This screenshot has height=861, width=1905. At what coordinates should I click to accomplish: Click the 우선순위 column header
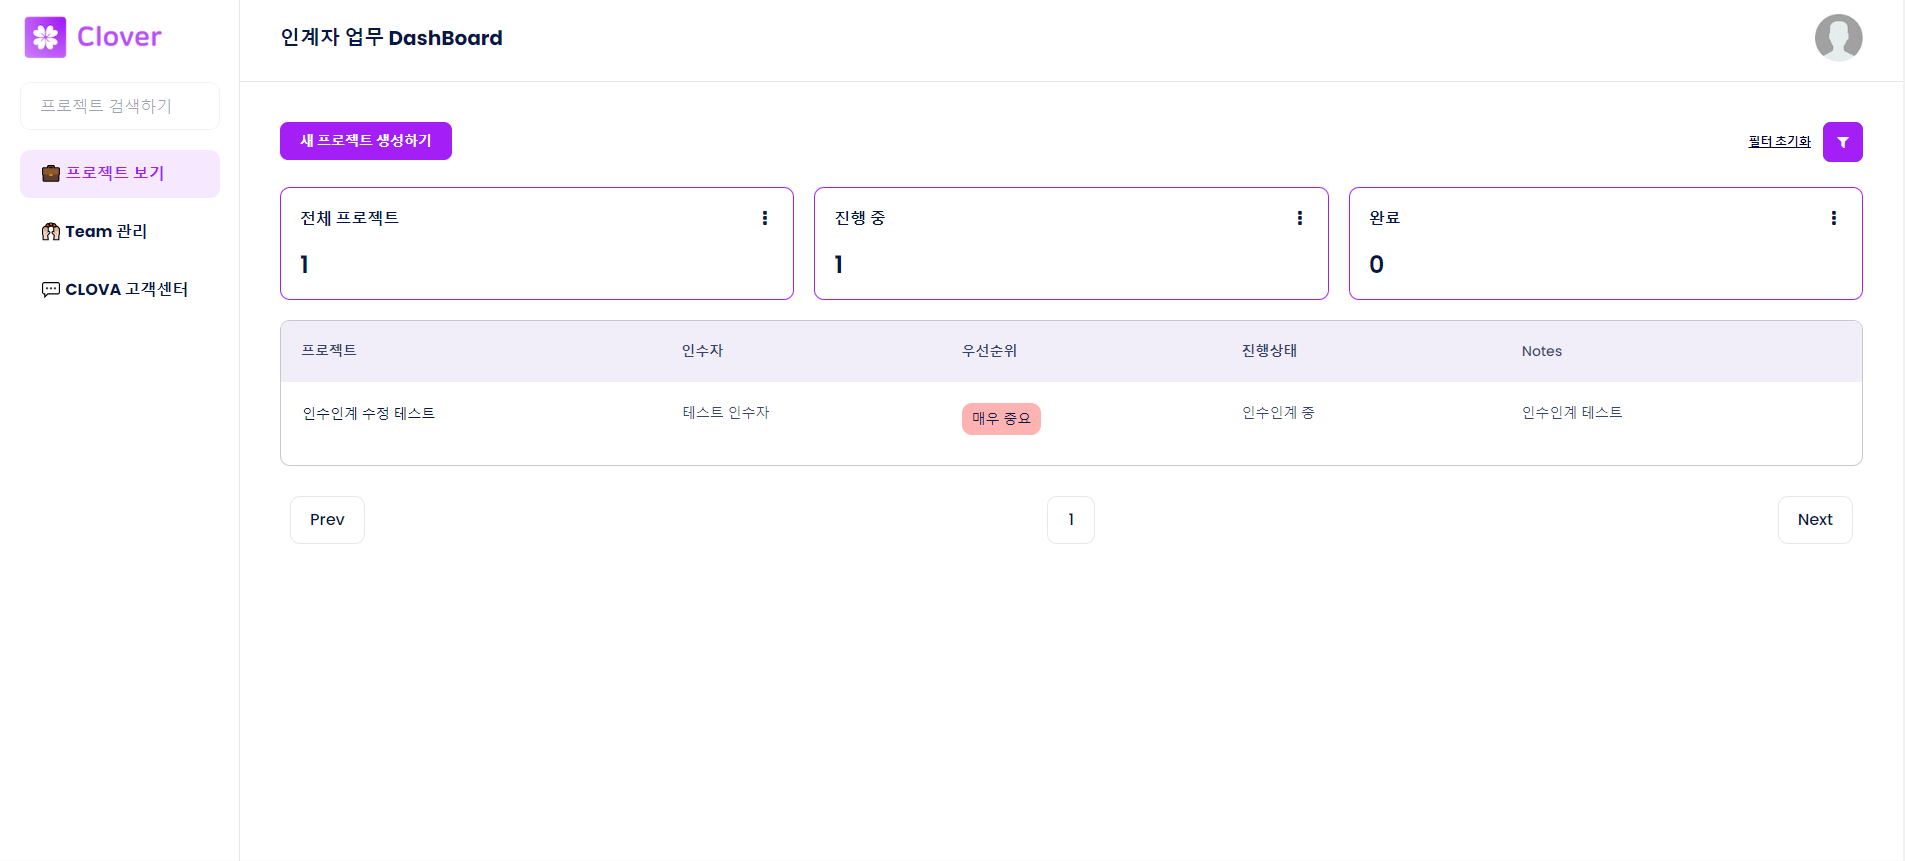point(989,351)
